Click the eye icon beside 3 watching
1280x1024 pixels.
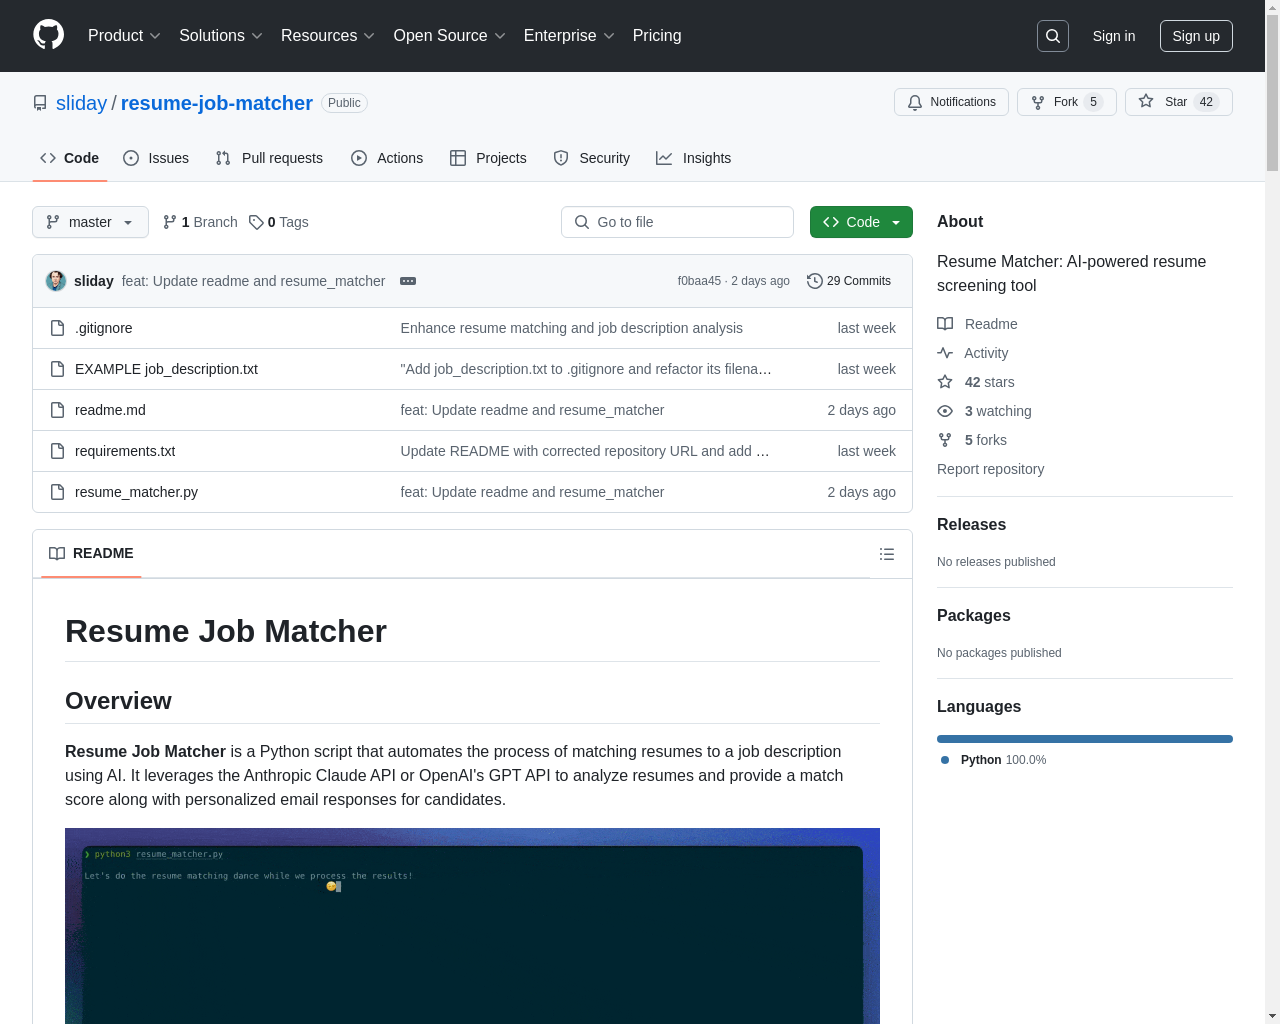click(x=945, y=411)
